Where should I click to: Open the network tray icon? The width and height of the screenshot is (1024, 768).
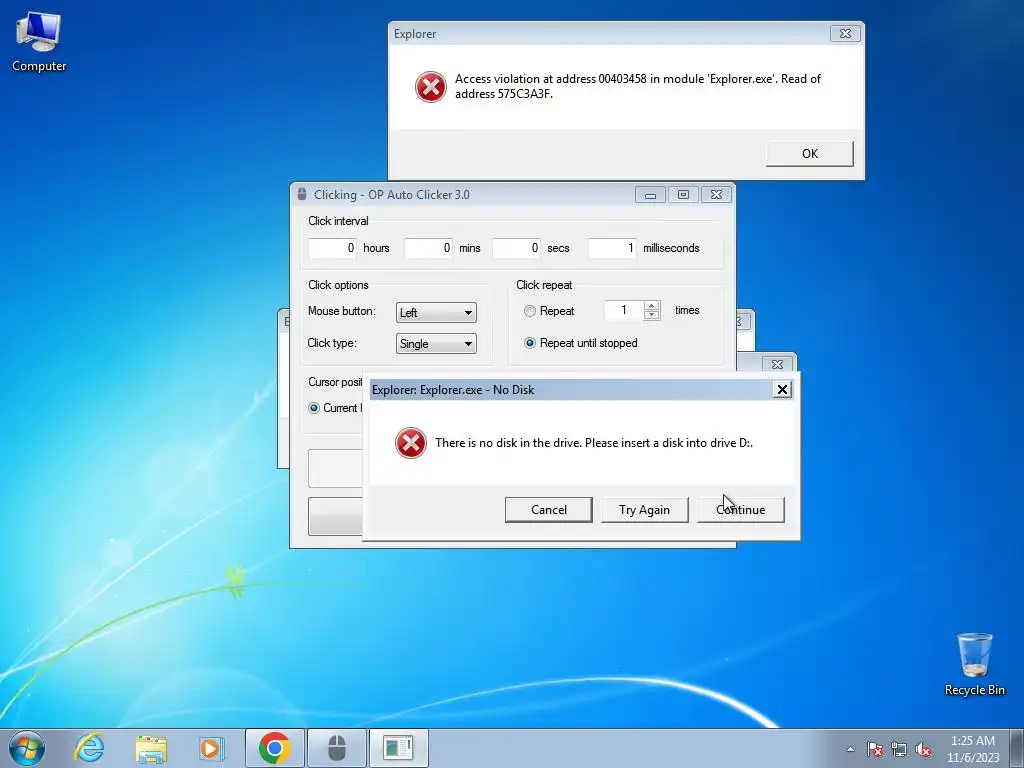[x=899, y=749]
